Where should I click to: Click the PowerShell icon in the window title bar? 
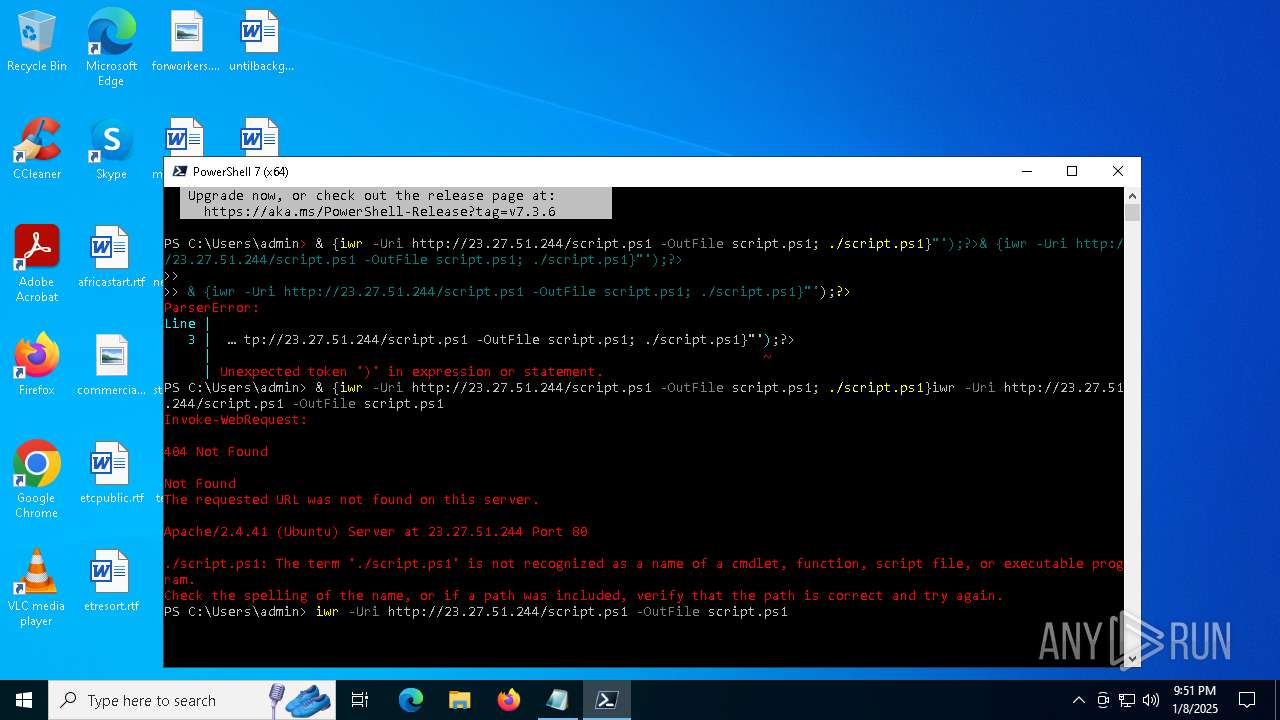179,171
